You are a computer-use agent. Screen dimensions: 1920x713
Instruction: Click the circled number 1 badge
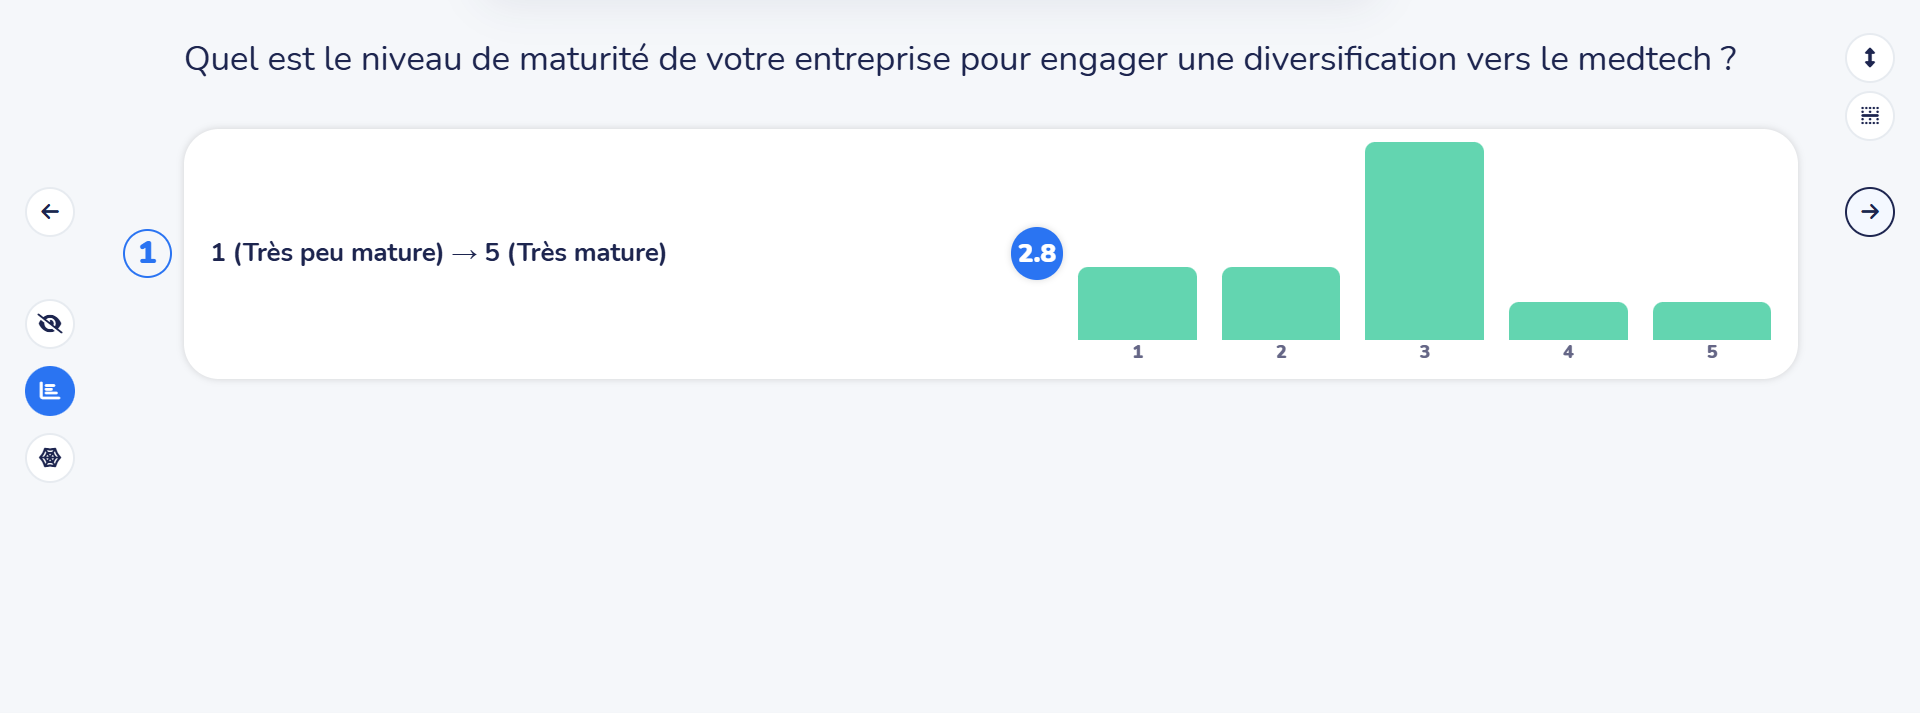147,253
